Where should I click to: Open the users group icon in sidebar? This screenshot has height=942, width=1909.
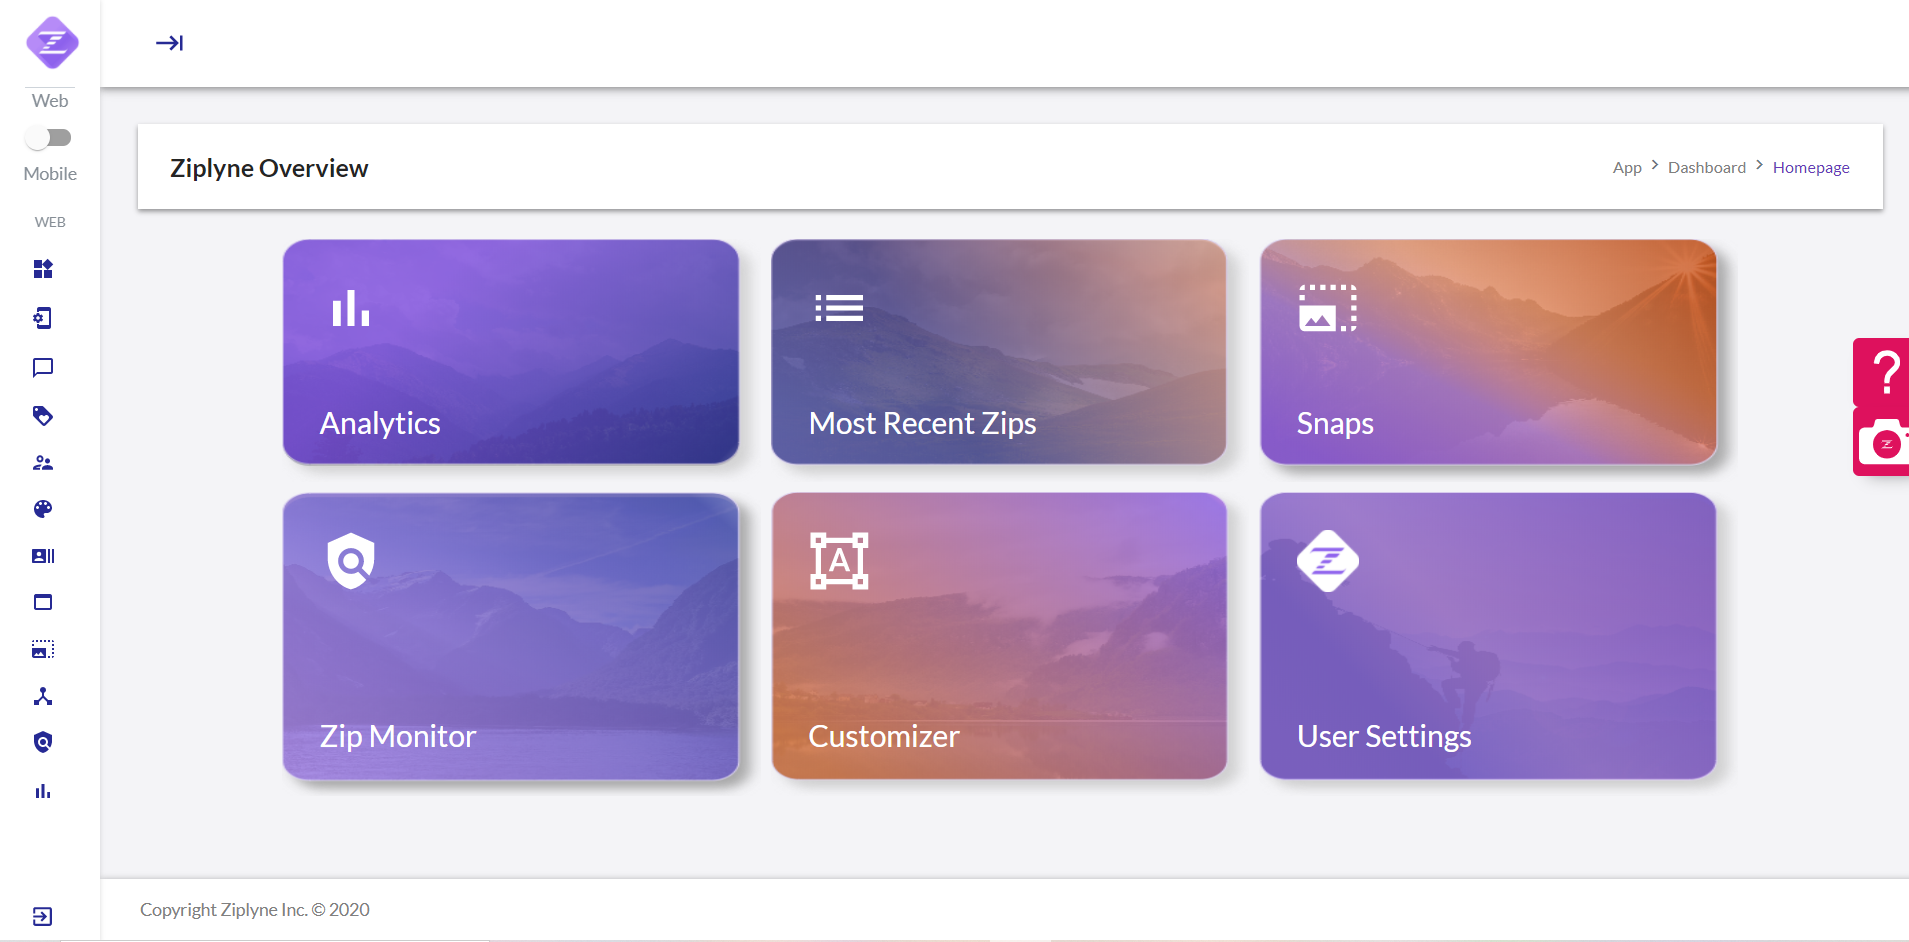[x=43, y=463]
